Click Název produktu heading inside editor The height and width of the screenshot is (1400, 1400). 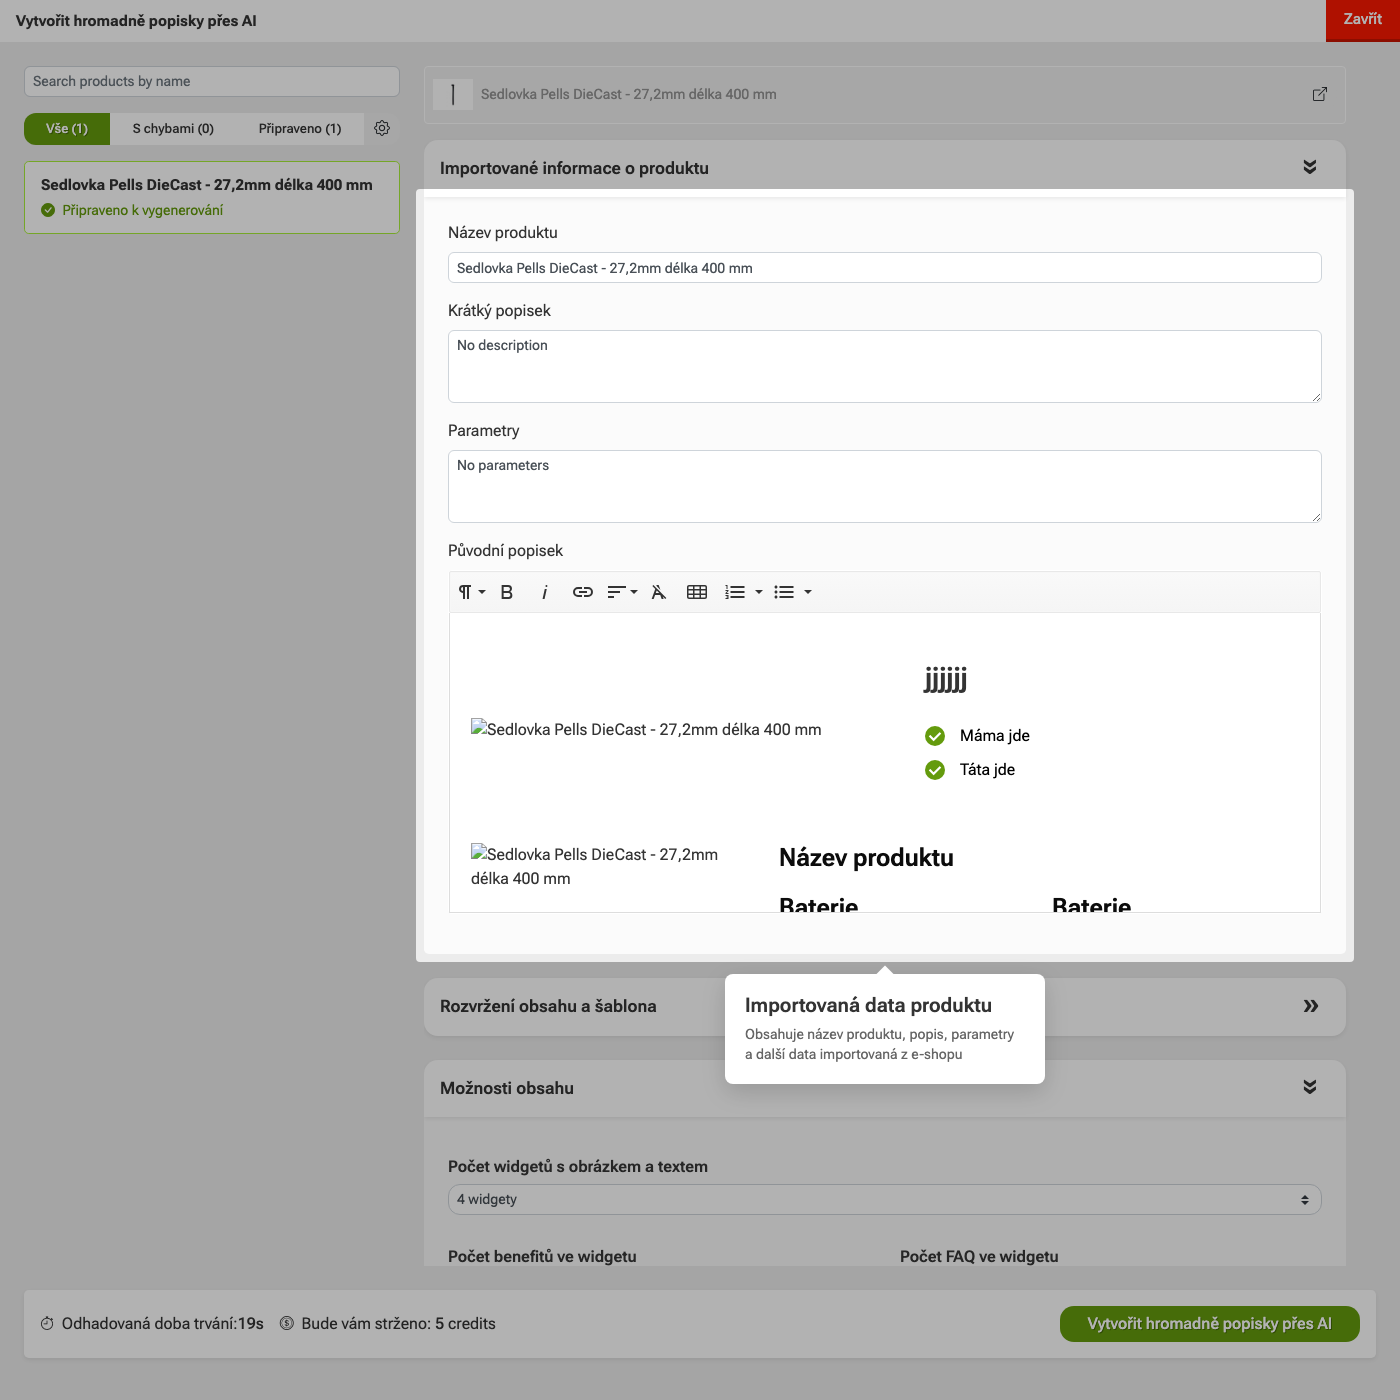click(866, 858)
